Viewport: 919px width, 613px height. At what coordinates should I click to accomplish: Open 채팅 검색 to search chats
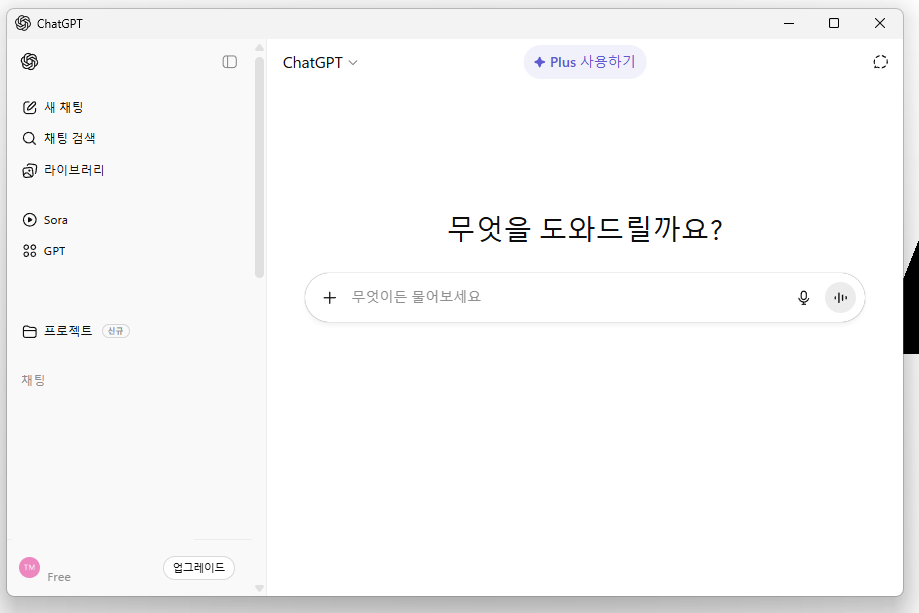[x=59, y=138]
